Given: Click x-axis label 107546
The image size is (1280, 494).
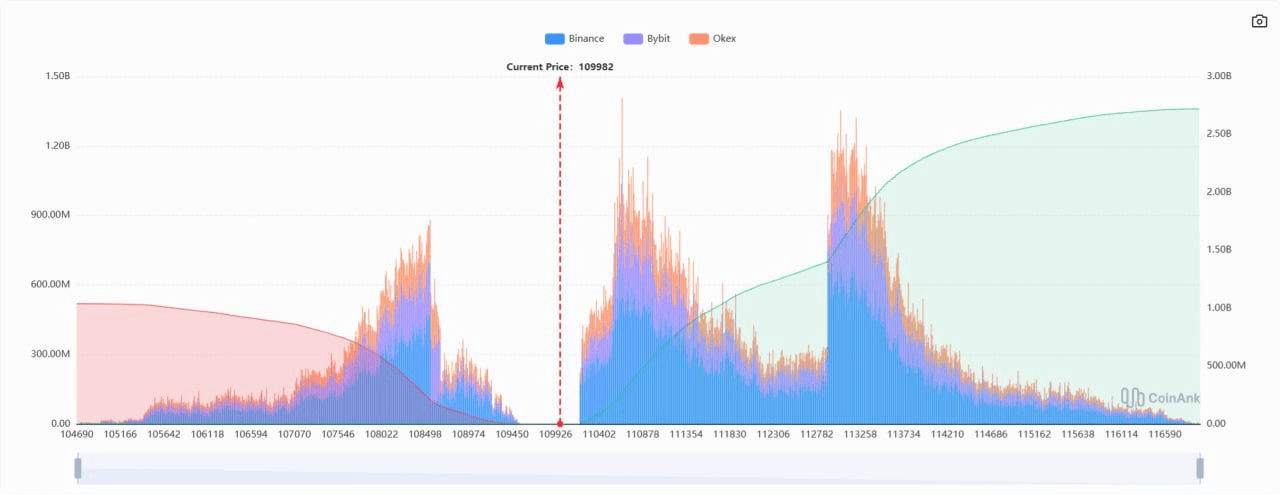Looking at the screenshot, I should [338, 435].
